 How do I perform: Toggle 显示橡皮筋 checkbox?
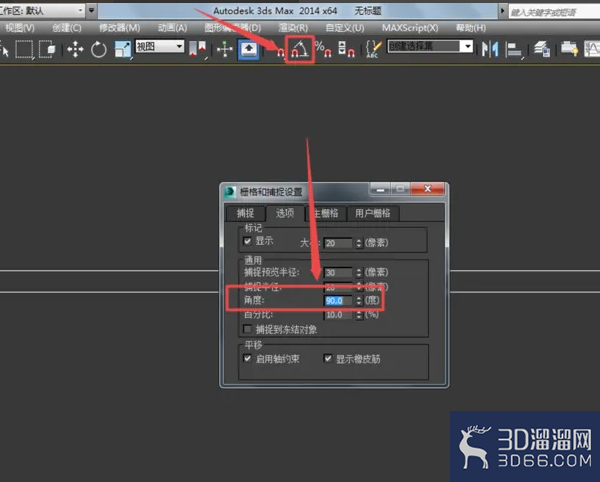coord(328,358)
